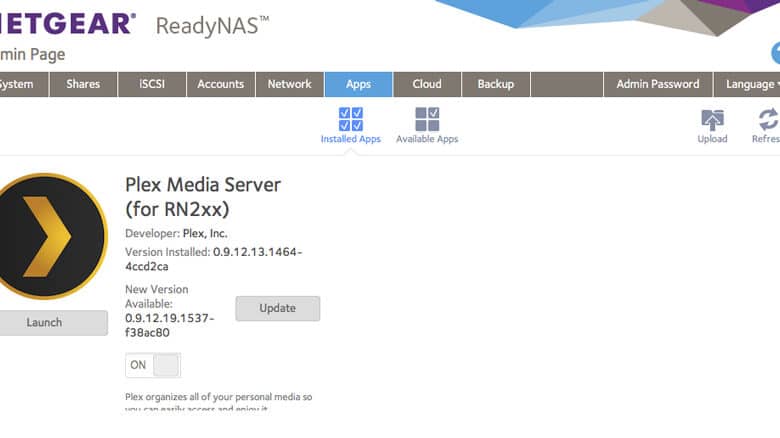
Task: Click the blue help icon
Action: (776, 53)
